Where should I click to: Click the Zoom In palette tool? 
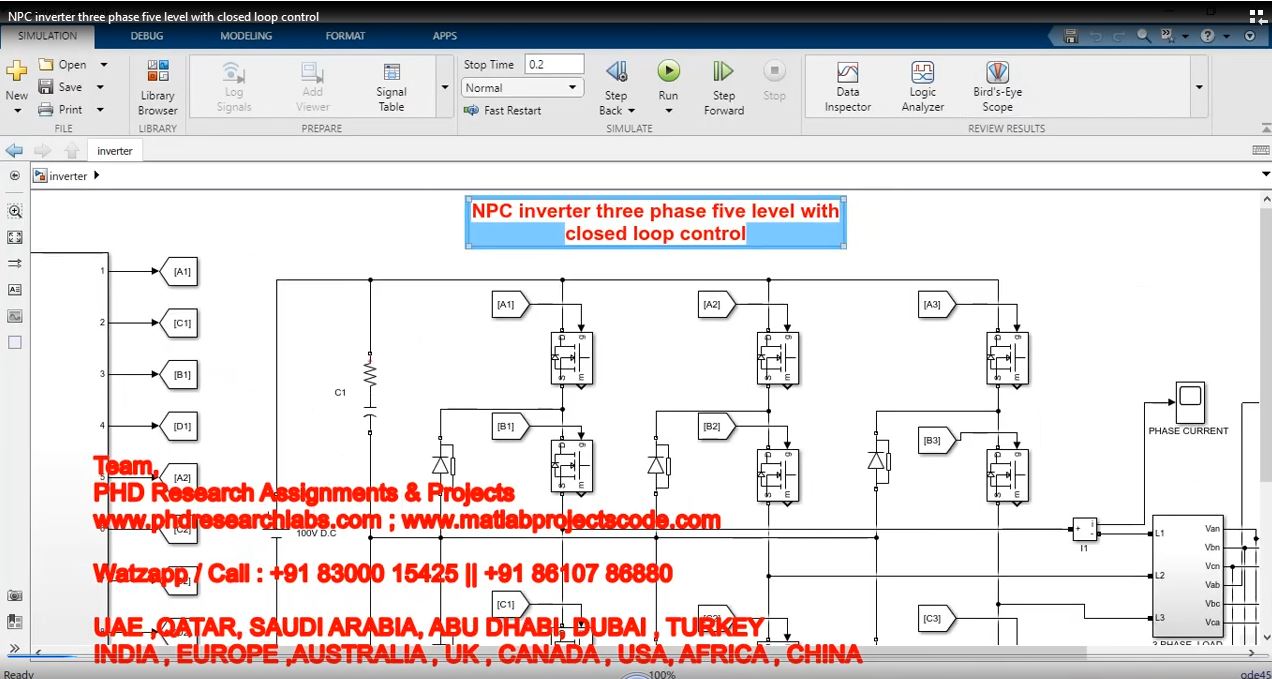point(15,211)
